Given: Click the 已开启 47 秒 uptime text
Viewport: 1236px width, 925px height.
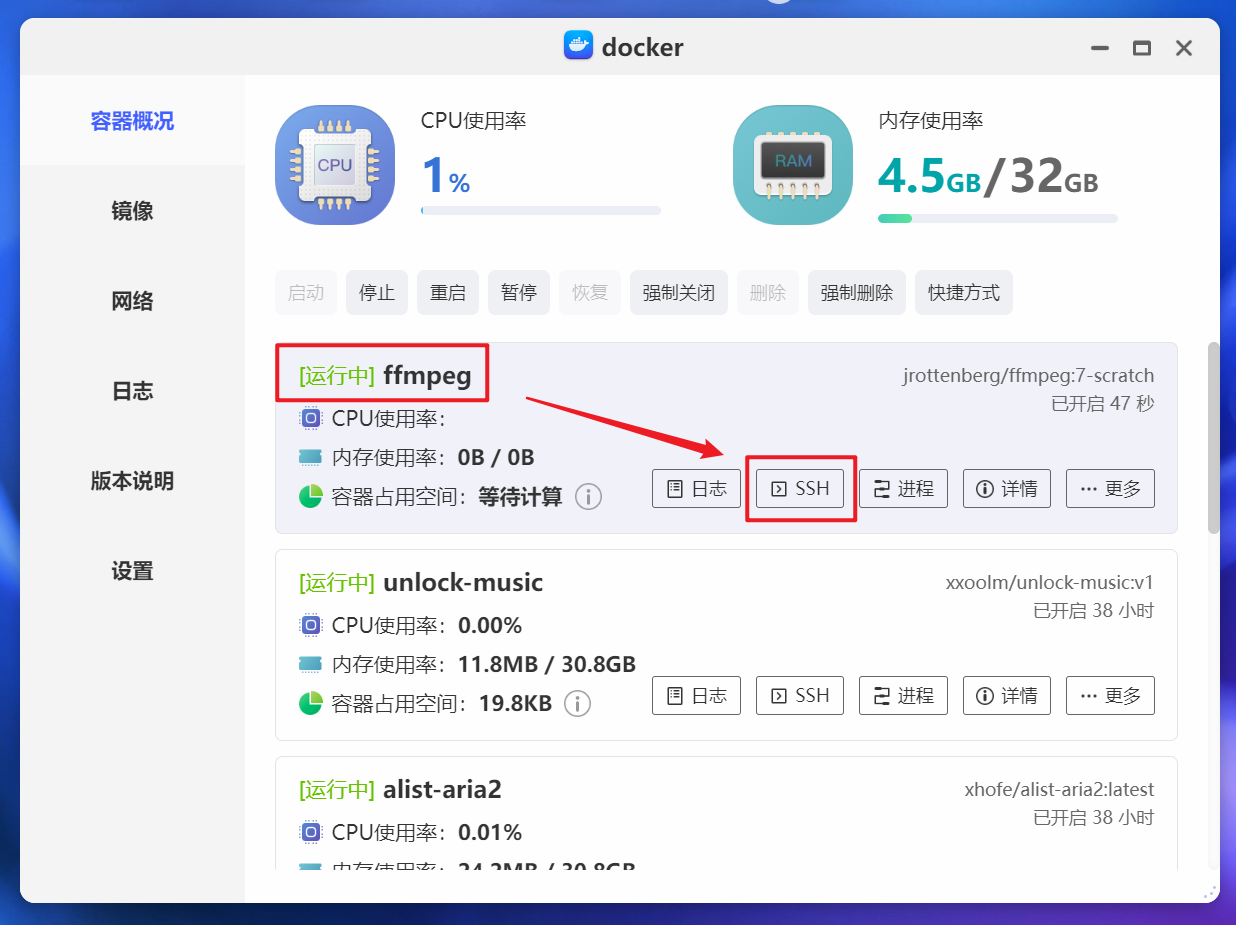Looking at the screenshot, I should click(1103, 404).
